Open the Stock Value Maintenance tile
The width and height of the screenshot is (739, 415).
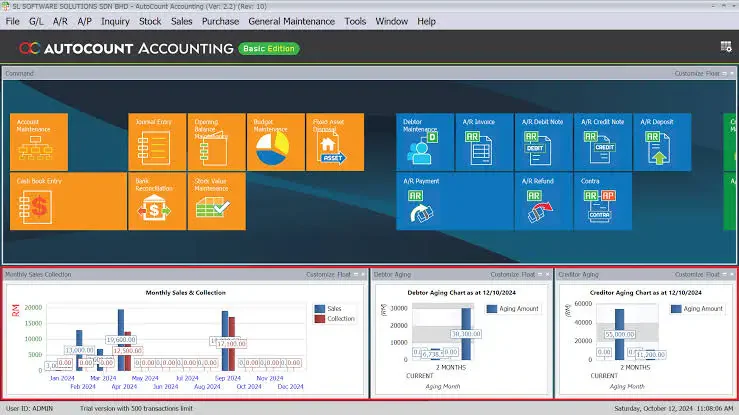216,201
